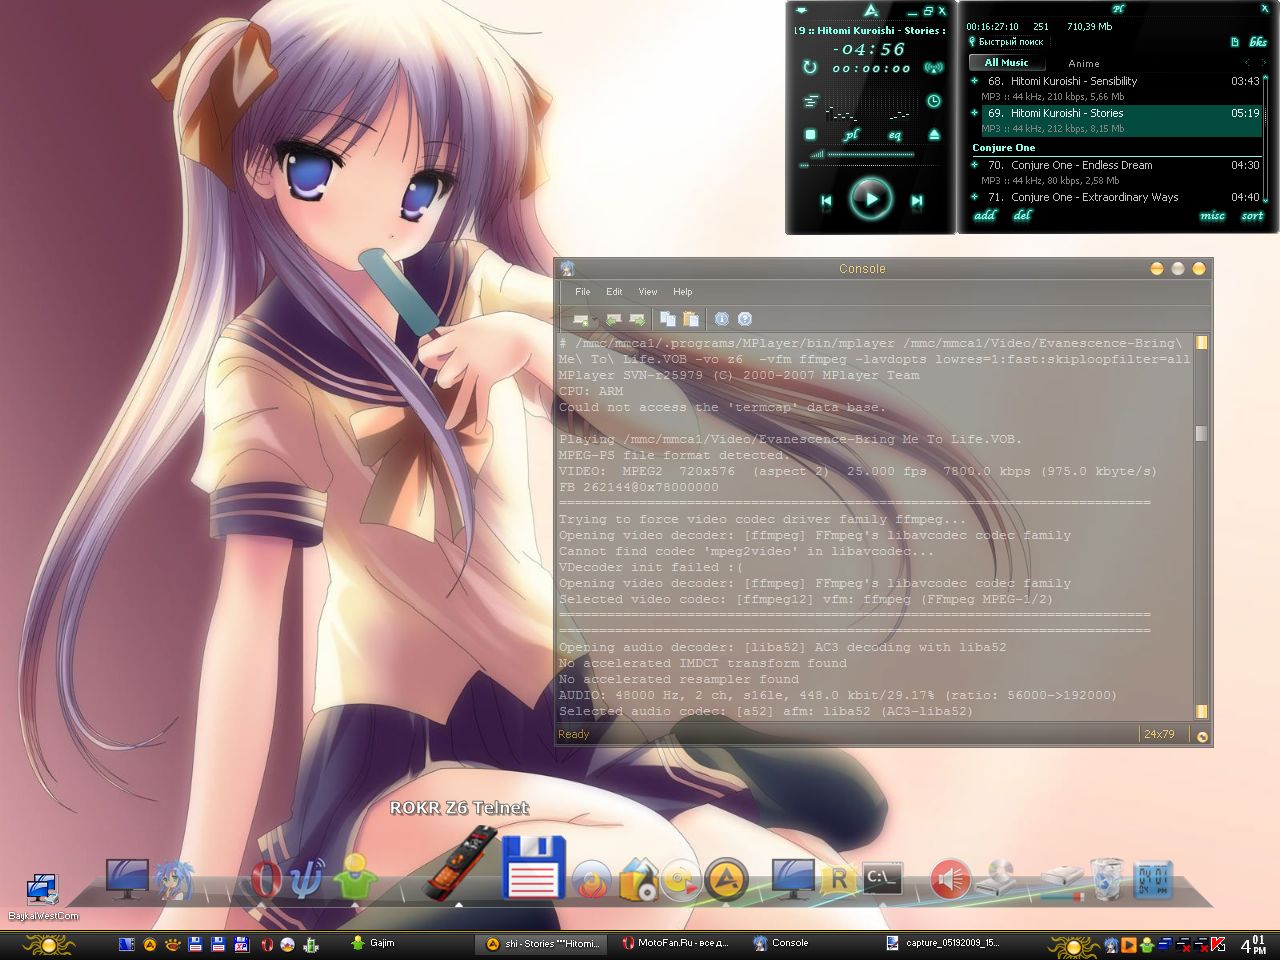Click the red speaker volume dock icon
Screen dimensions: 1280x960
coord(949,879)
